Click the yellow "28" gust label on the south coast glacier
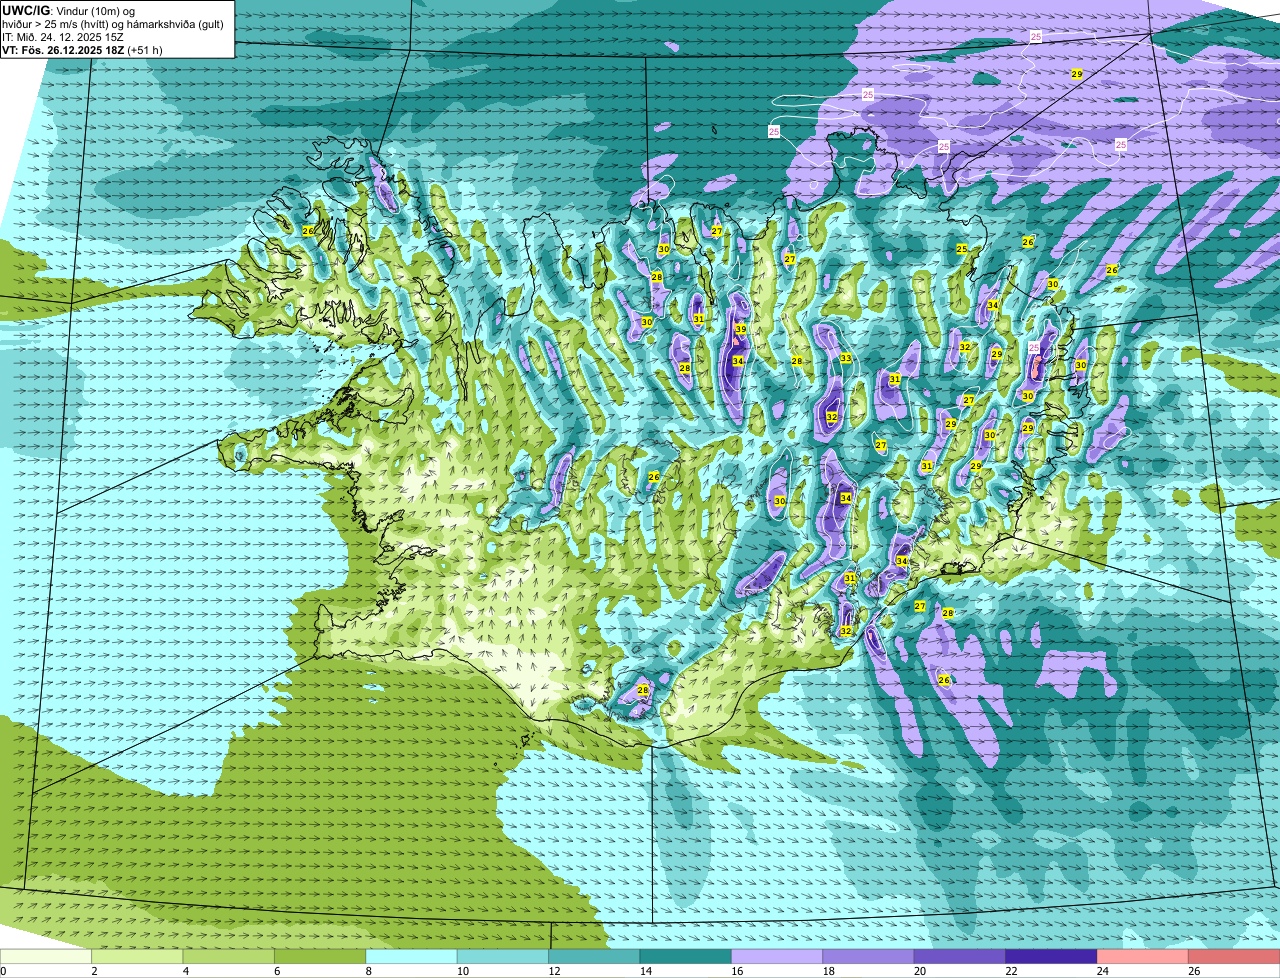1280x978 pixels. tap(643, 690)
